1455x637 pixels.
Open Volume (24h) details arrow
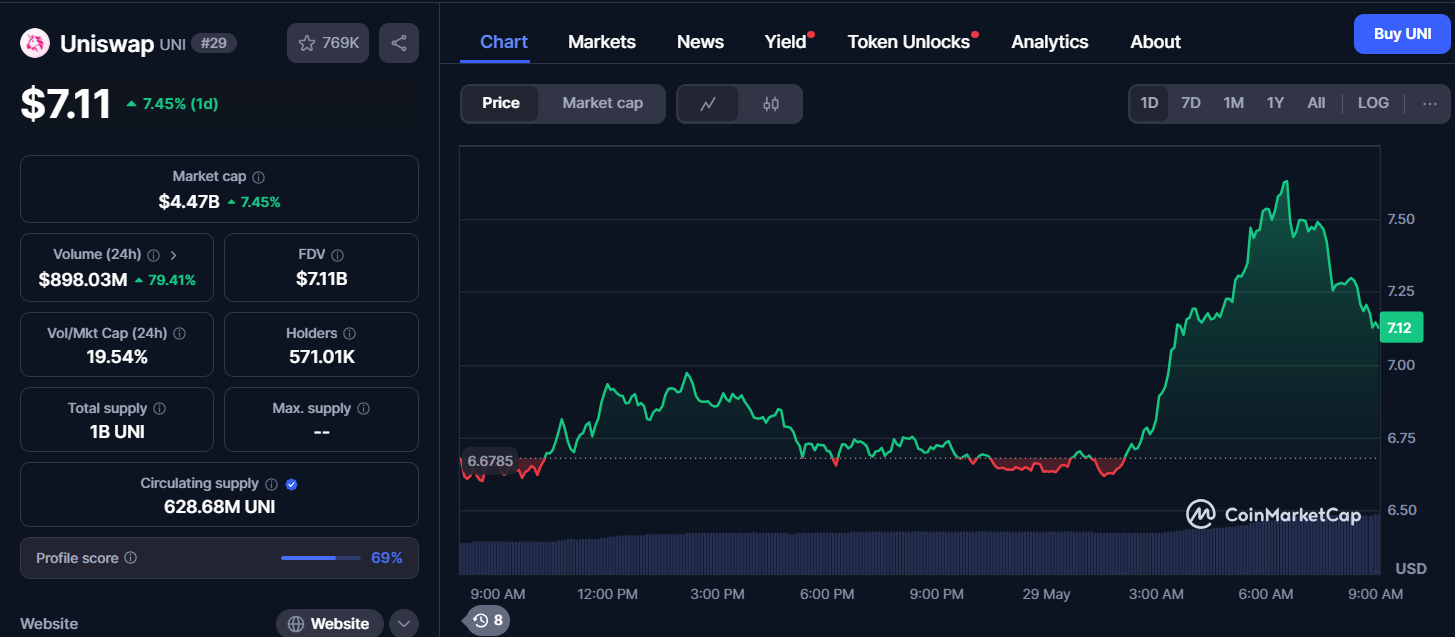[173, 255]
